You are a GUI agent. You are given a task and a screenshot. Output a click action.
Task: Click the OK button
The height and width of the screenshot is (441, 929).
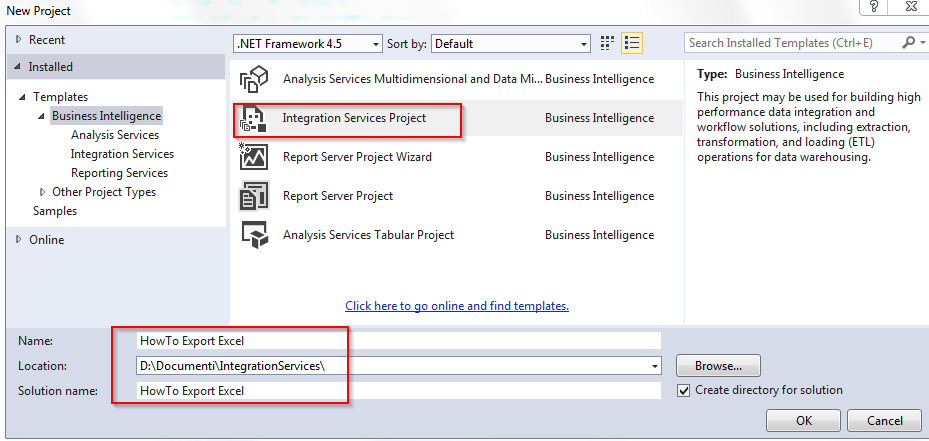803,421
